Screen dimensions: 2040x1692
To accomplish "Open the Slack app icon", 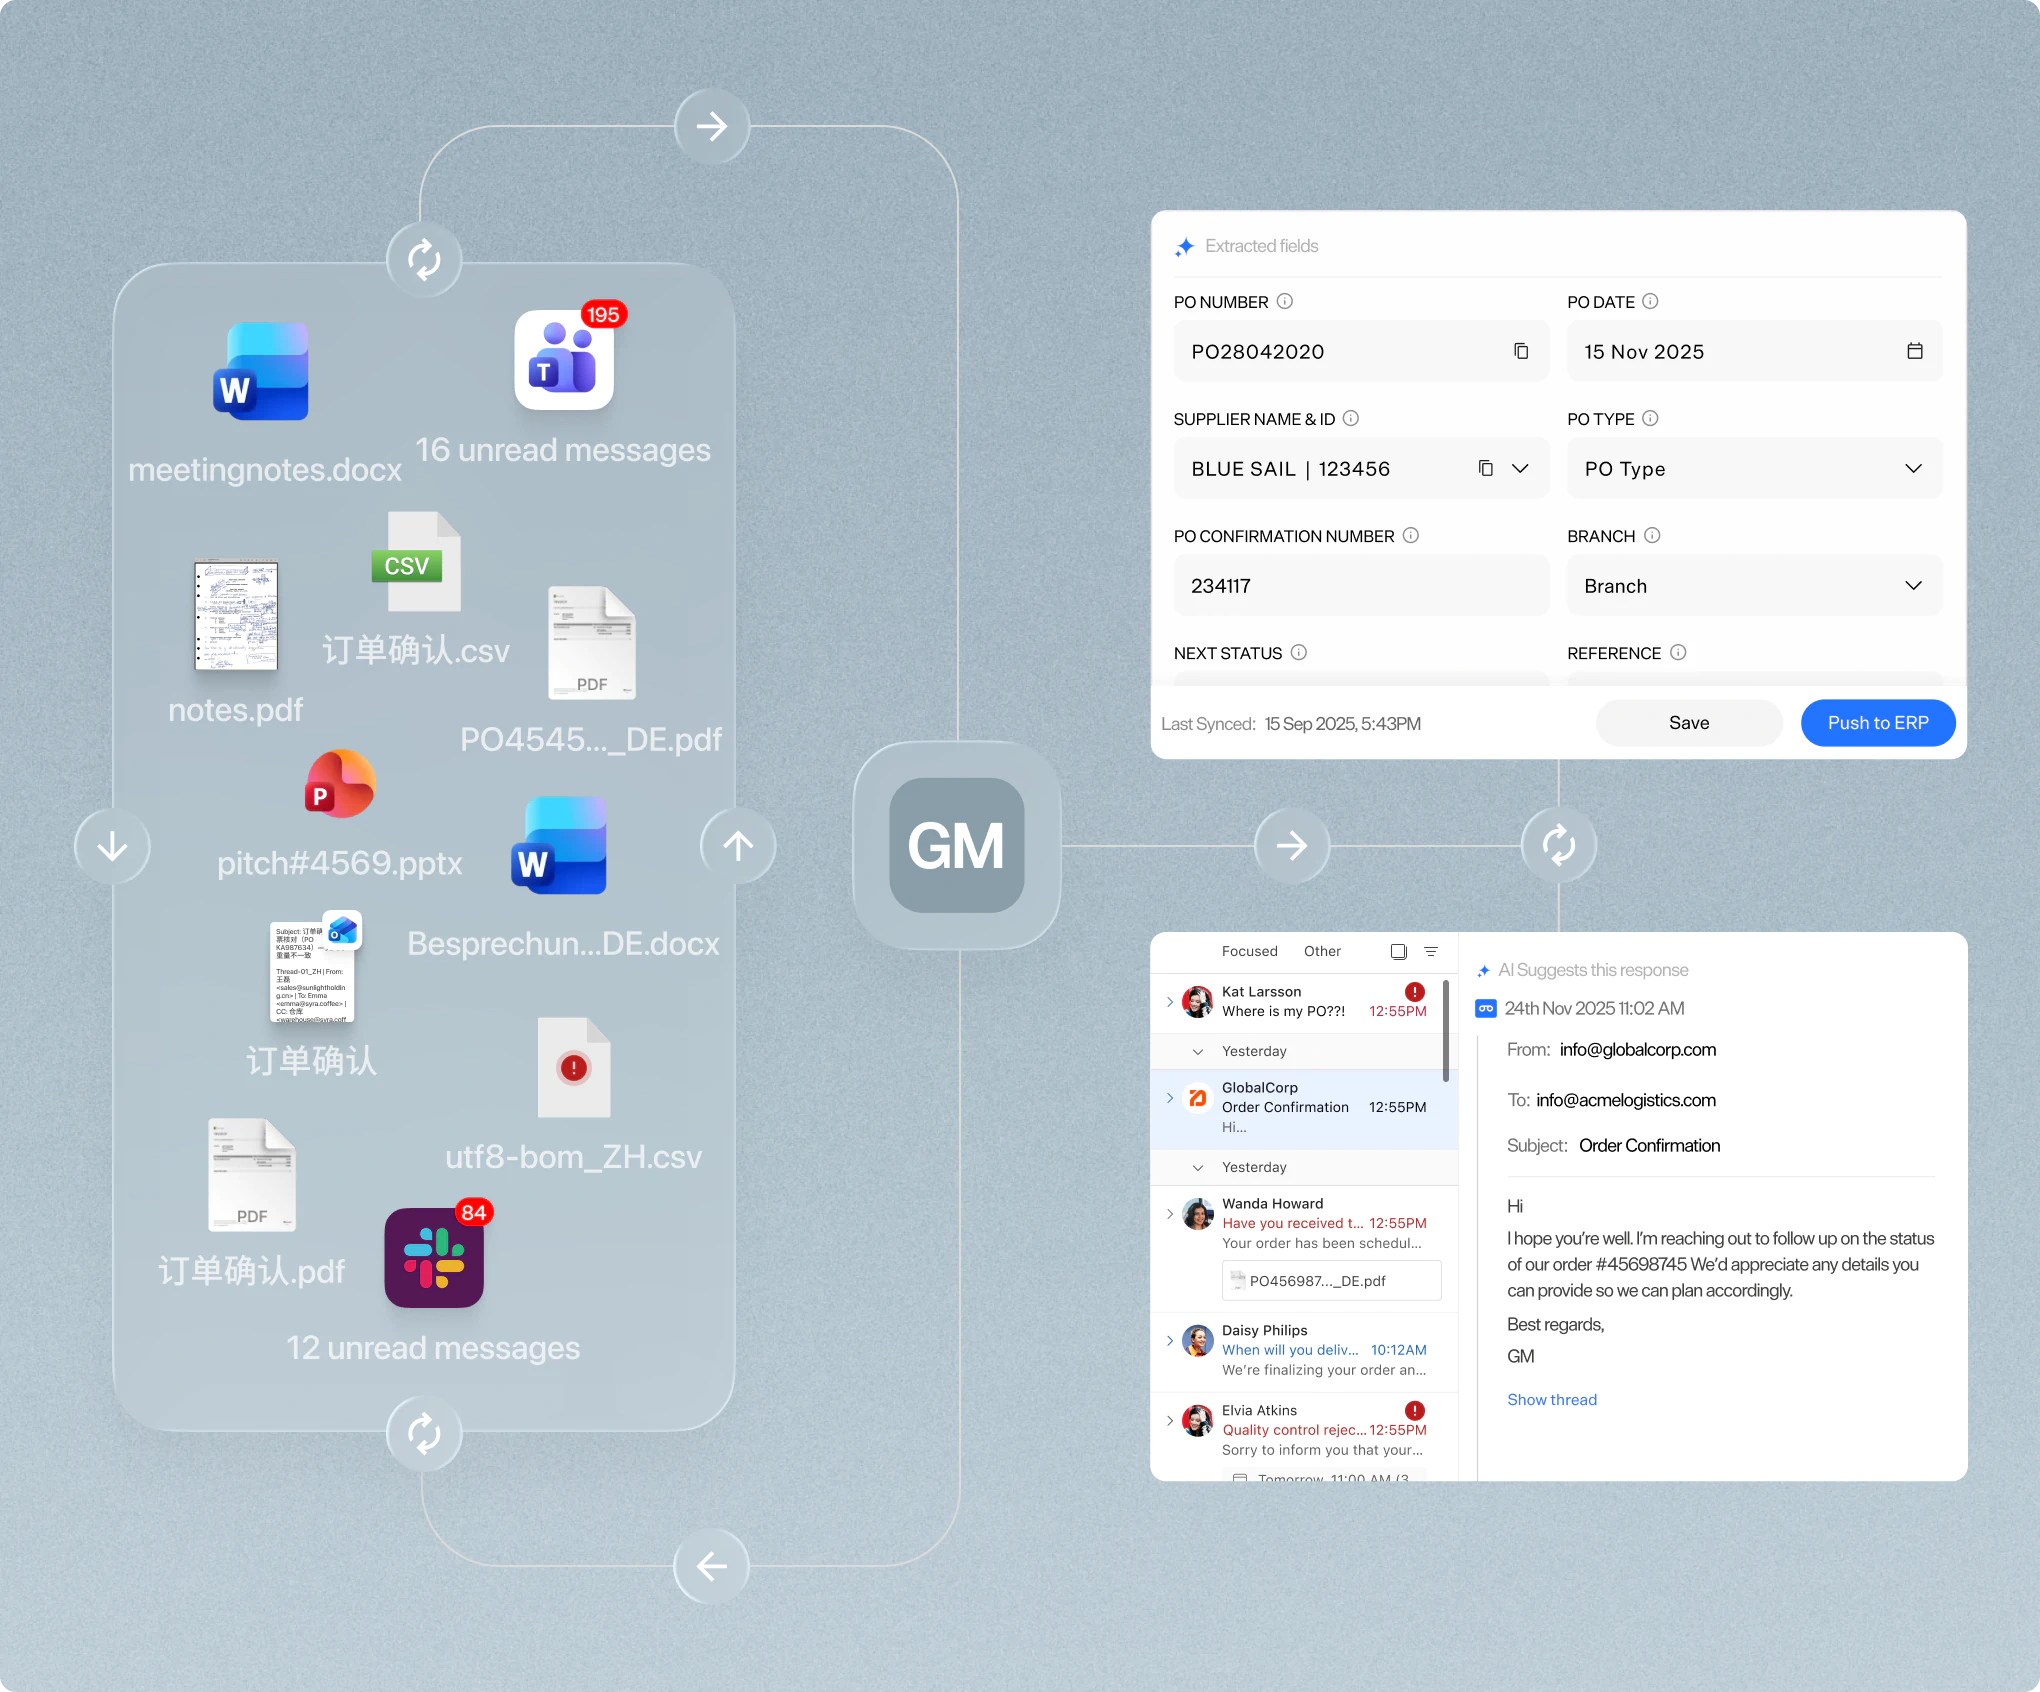I will 434,1257.
